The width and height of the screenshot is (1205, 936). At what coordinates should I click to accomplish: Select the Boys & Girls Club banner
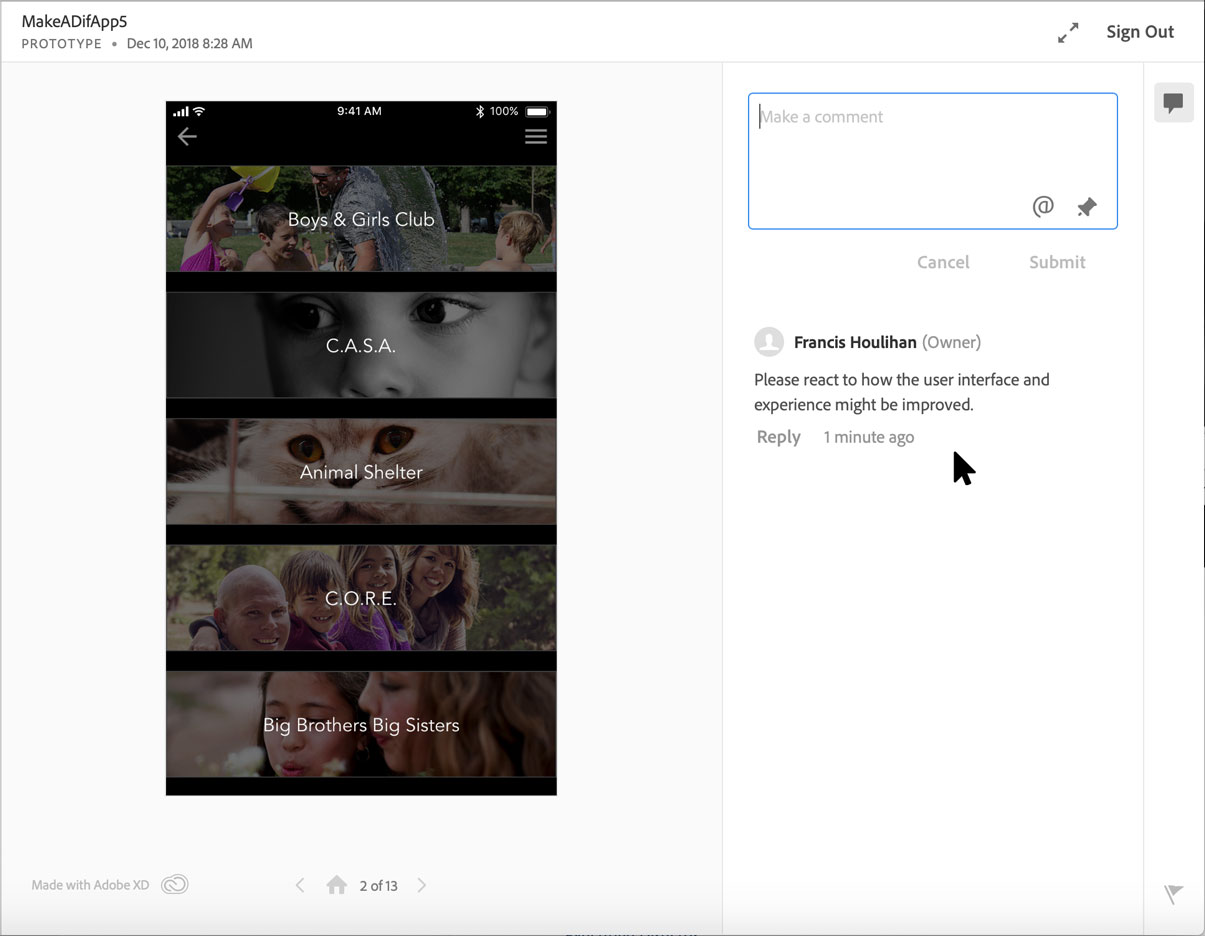tap(361, 219)
